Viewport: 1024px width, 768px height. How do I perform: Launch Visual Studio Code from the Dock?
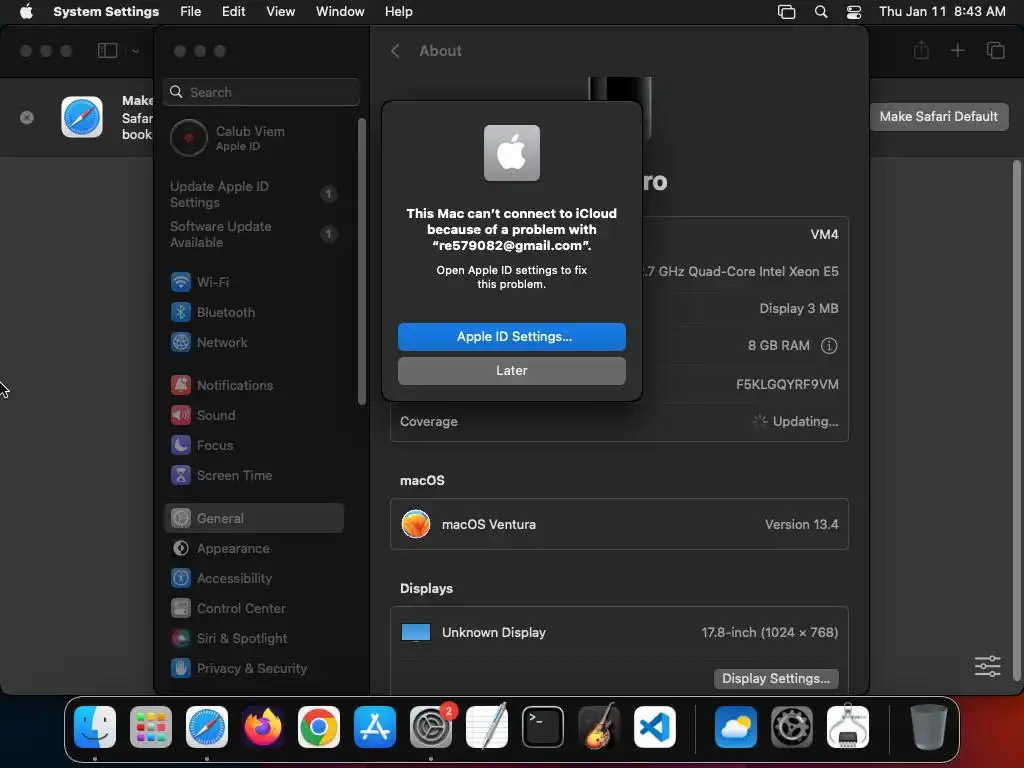pos(655,727)
